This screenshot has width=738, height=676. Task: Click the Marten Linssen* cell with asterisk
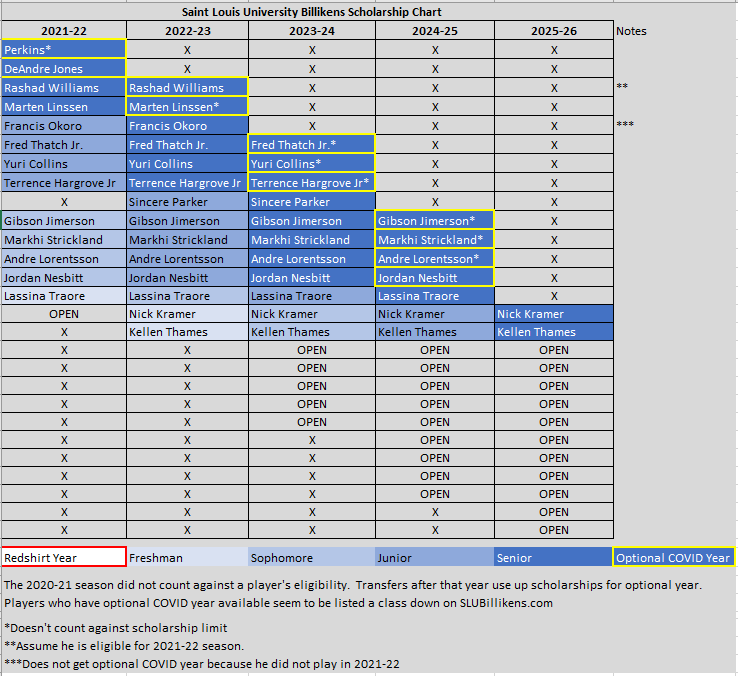pyautogui.click(x=187, y=107)
